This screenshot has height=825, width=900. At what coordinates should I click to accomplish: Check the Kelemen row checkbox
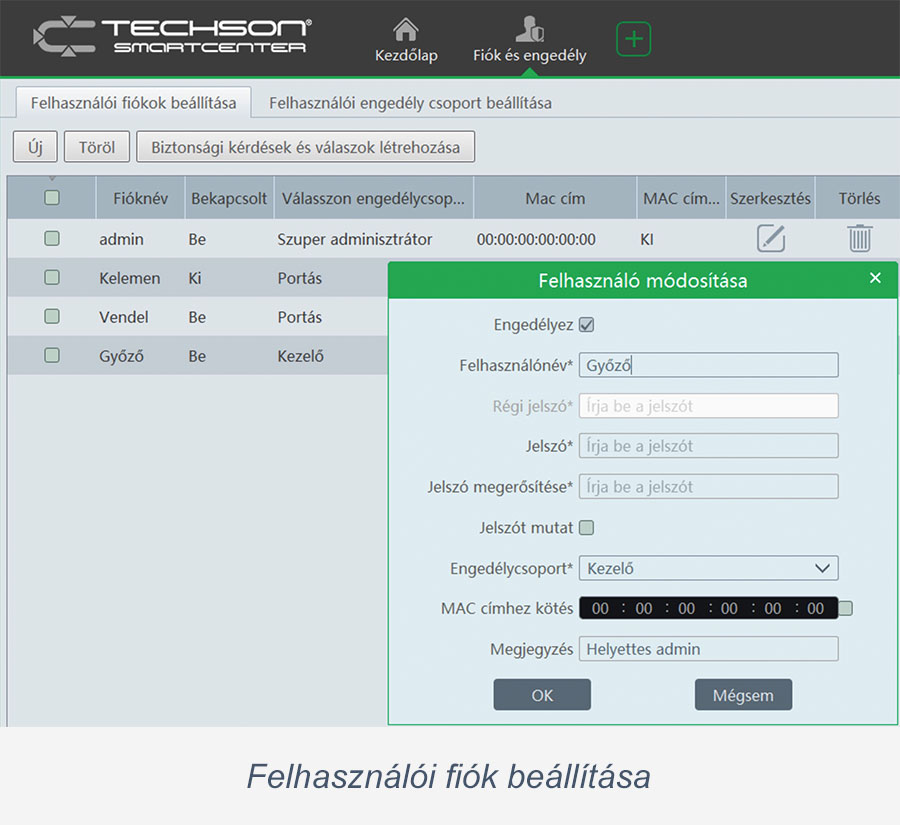click(x=52, y=278)
